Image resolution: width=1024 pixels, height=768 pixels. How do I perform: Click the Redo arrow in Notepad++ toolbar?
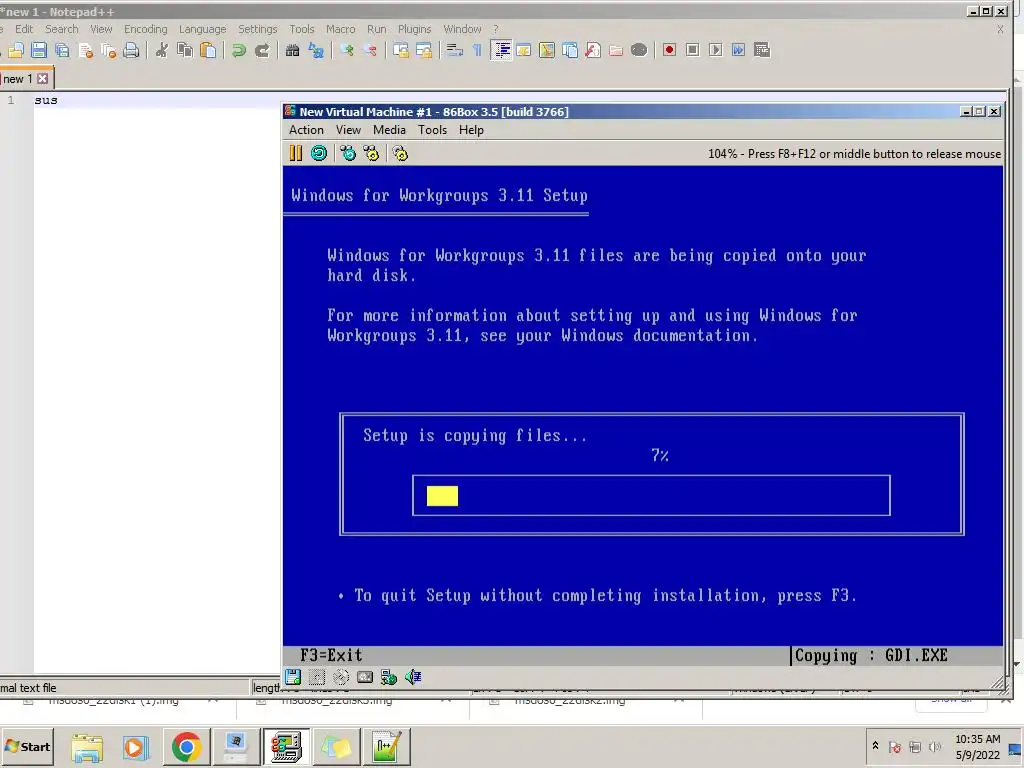(262, 50)
